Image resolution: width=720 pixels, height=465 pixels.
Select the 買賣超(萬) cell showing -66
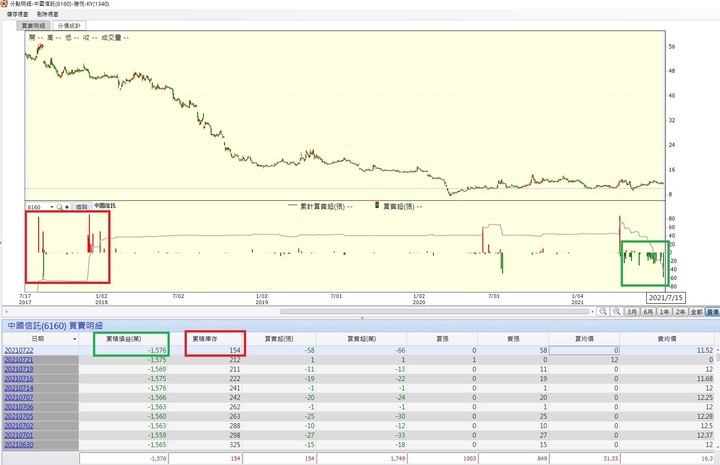click(361, 350)
